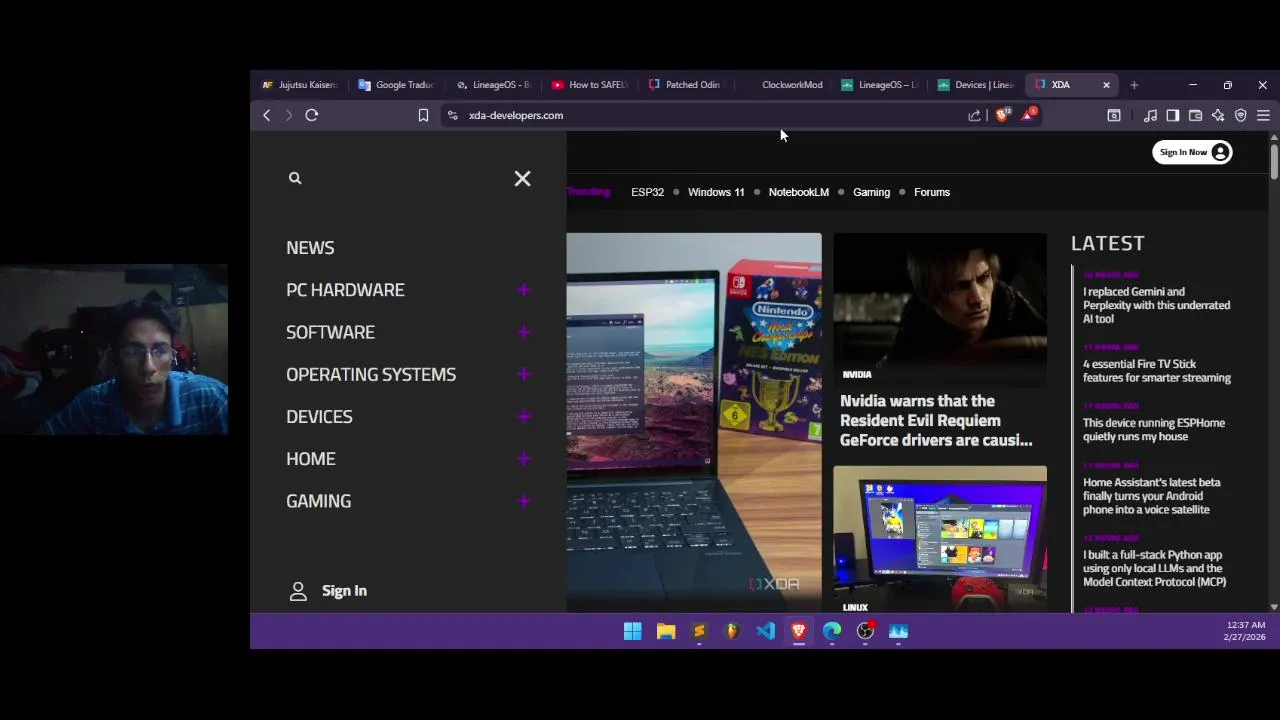Open Brave Shields lion icon
The image size is (1280, 720).
[x=1002, y=114]
